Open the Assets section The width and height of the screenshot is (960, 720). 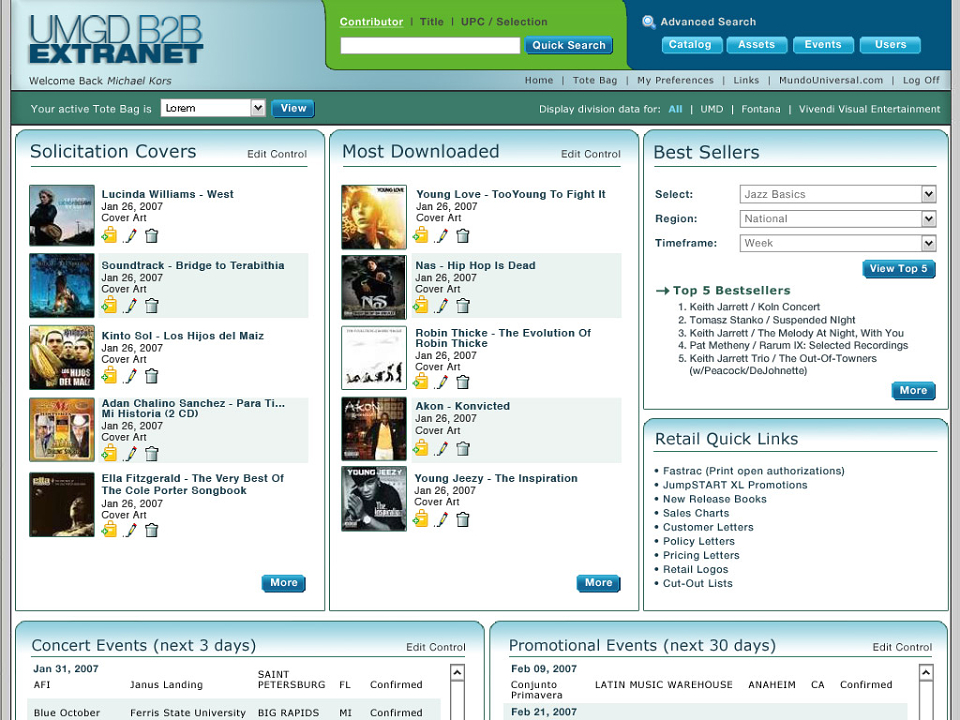(756, 45)
